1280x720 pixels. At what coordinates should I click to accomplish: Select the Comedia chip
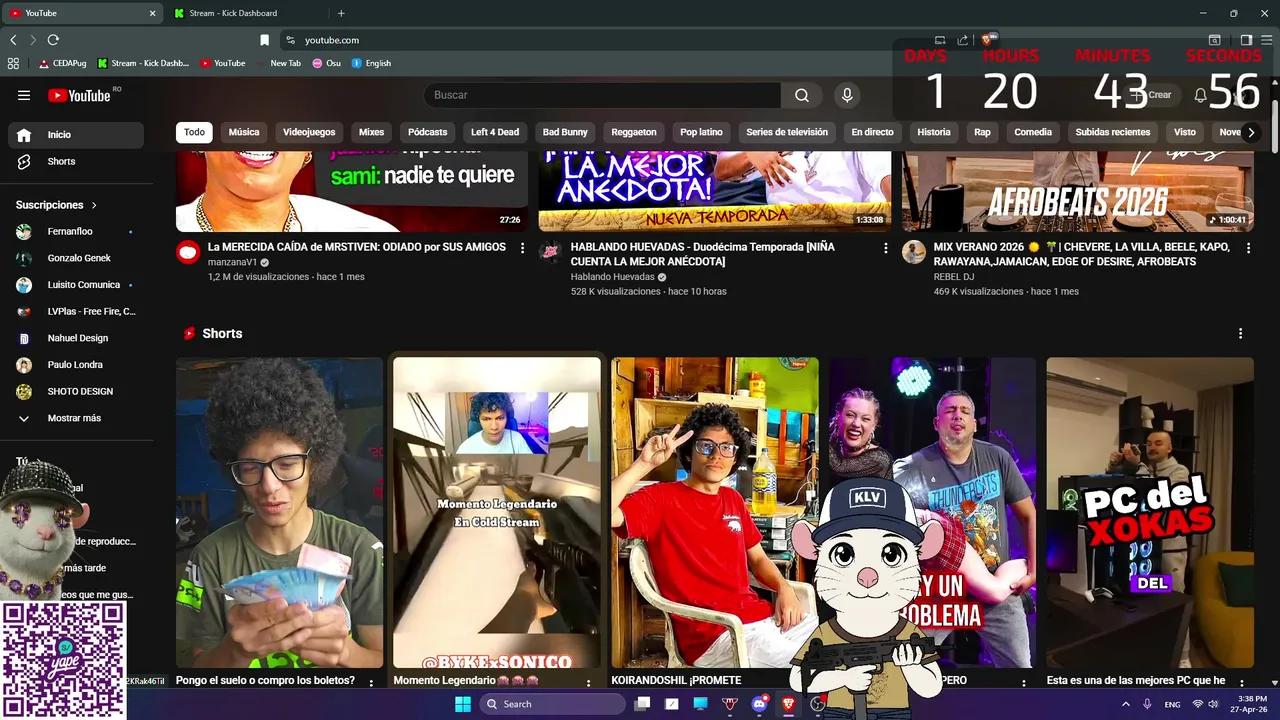tap(1033, 132)
